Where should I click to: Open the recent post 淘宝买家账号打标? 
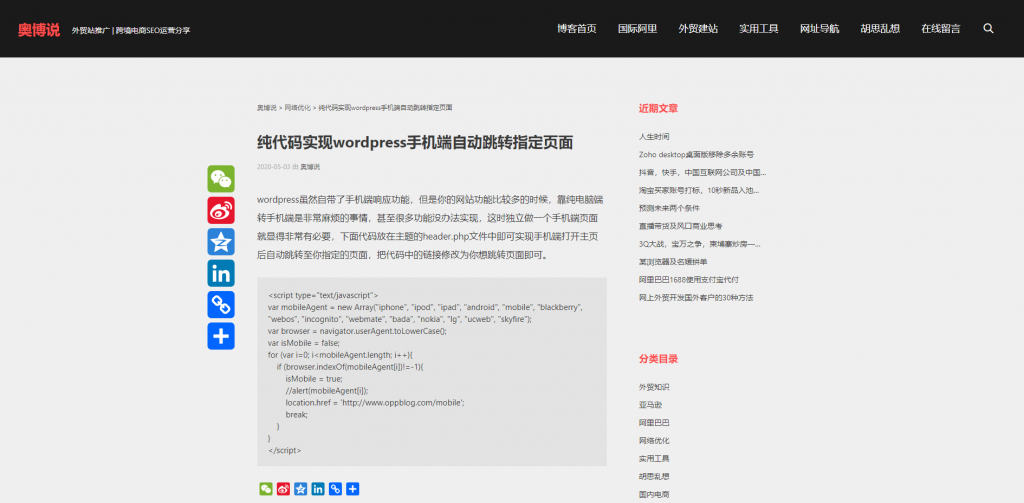tap(699, 190)
